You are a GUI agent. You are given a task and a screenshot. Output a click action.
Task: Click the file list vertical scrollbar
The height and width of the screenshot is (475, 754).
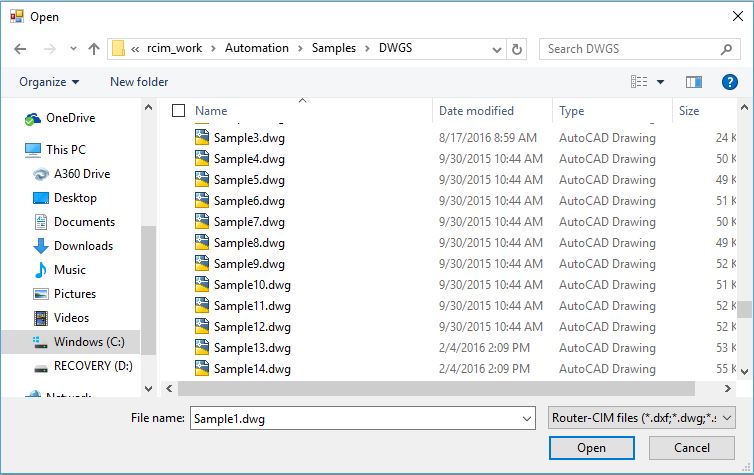(x=745, y=240)
